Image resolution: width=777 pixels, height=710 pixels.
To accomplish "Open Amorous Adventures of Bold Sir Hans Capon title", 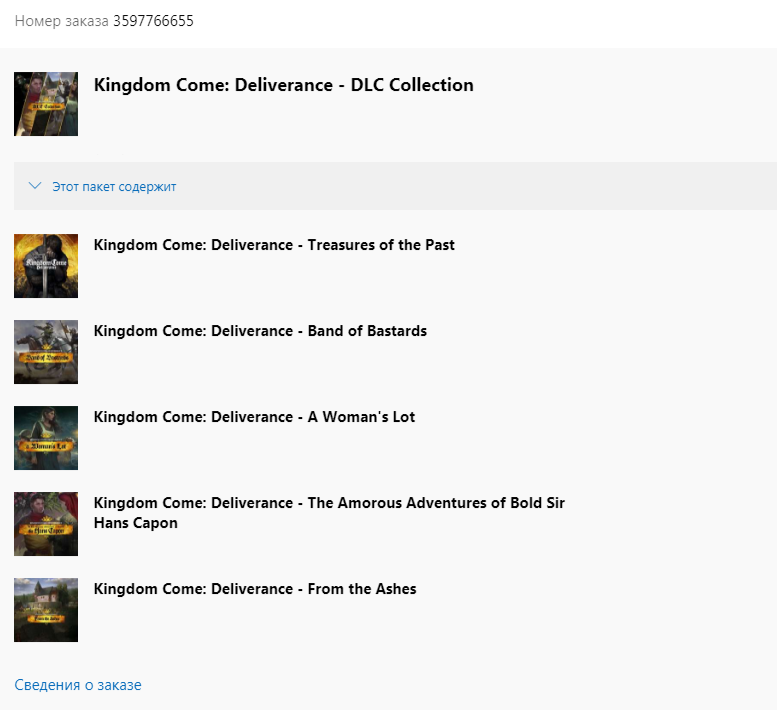I will click(329, 513).
